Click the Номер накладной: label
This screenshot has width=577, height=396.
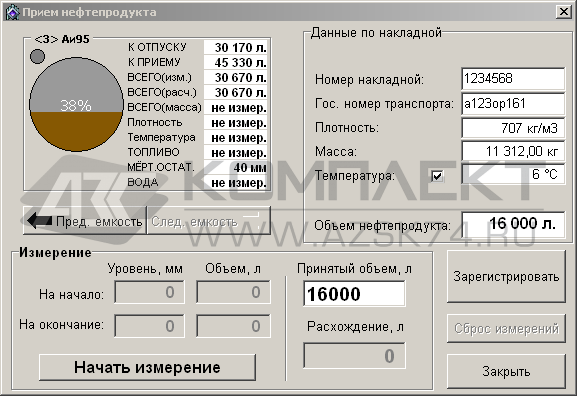click(x=369, y=79)
